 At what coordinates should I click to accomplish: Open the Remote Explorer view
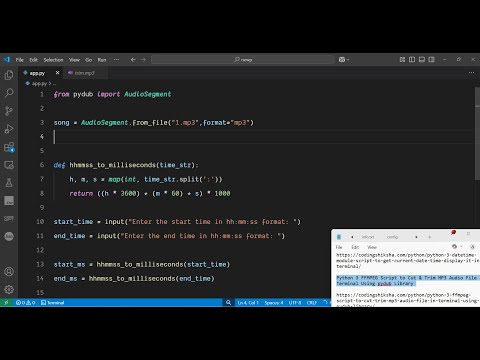click(9, 165)
